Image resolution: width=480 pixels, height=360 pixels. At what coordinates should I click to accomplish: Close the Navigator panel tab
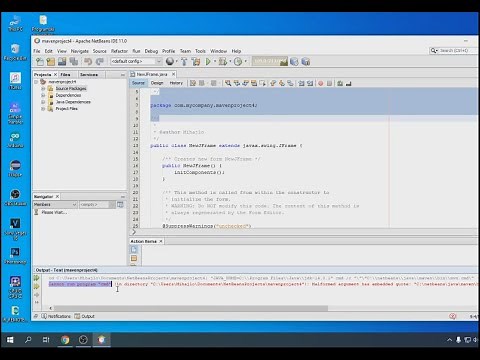pyautogui.click(x=57, y=196)
